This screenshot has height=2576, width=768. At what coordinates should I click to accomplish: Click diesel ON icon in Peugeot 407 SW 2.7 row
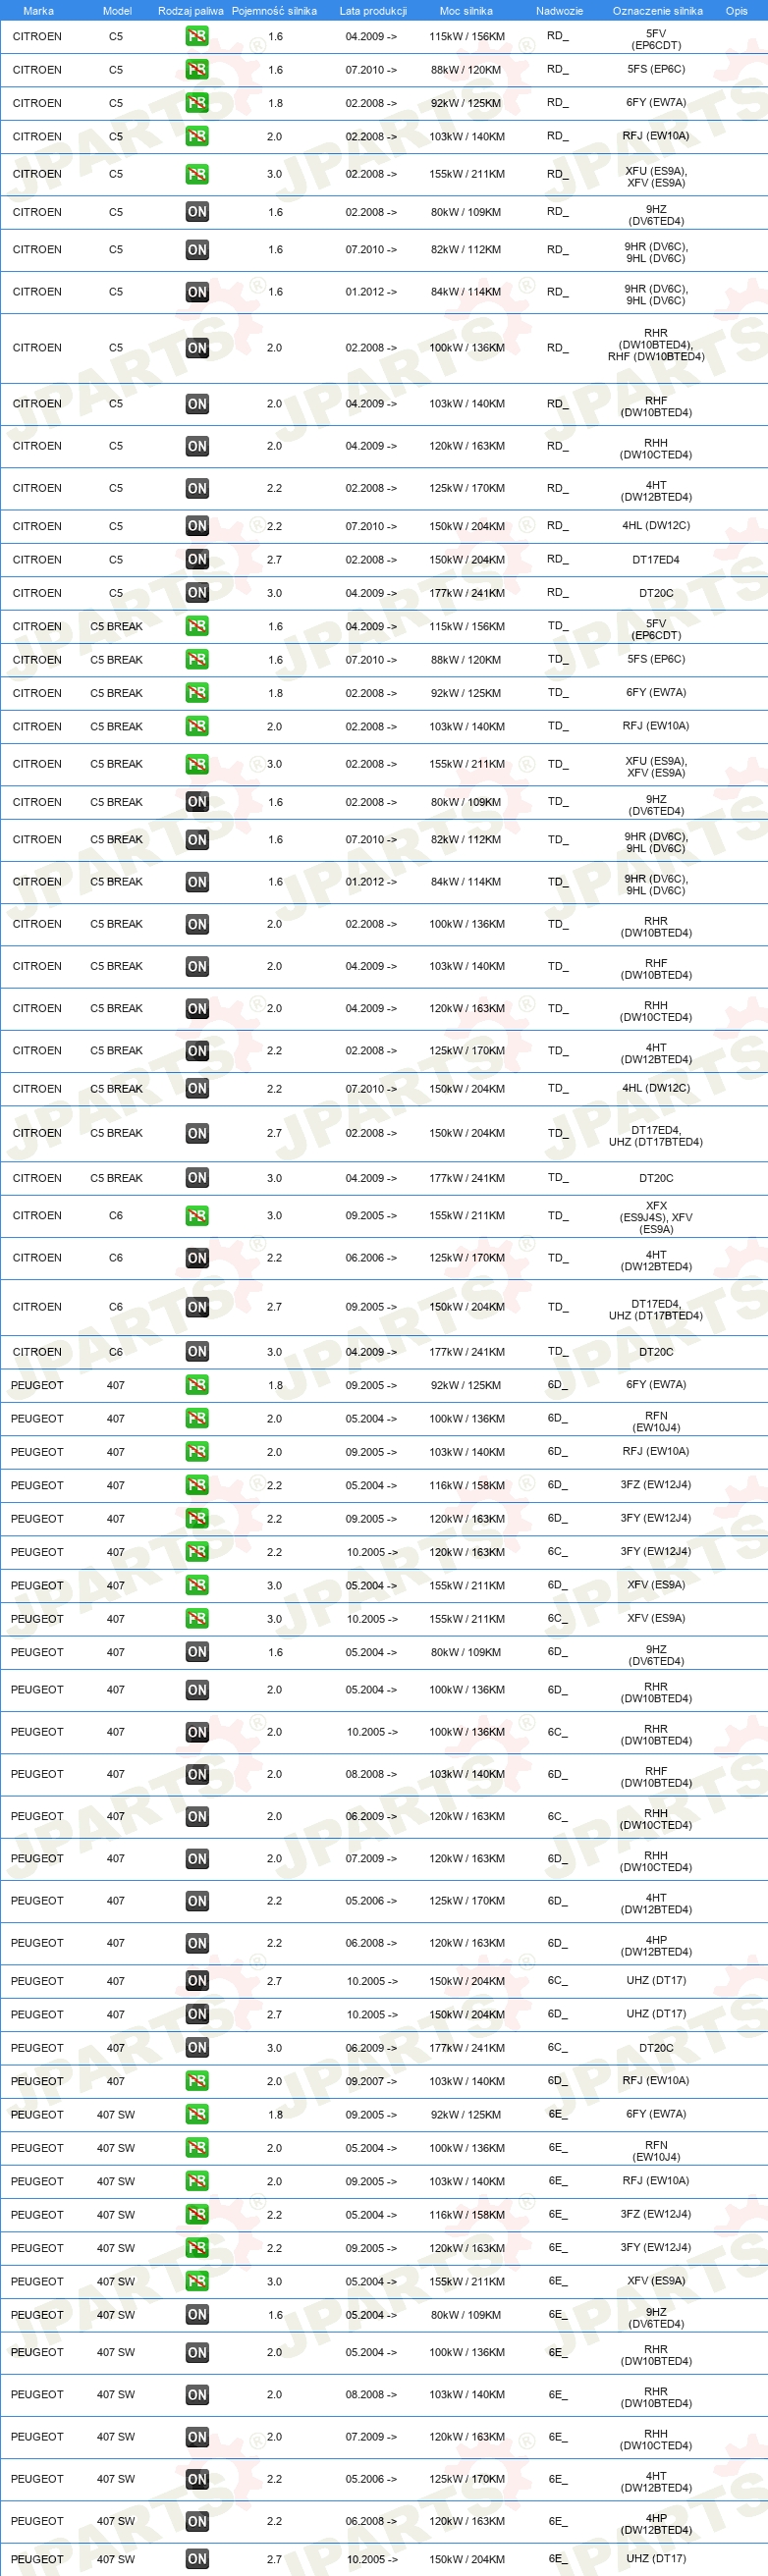(197, 2559)
